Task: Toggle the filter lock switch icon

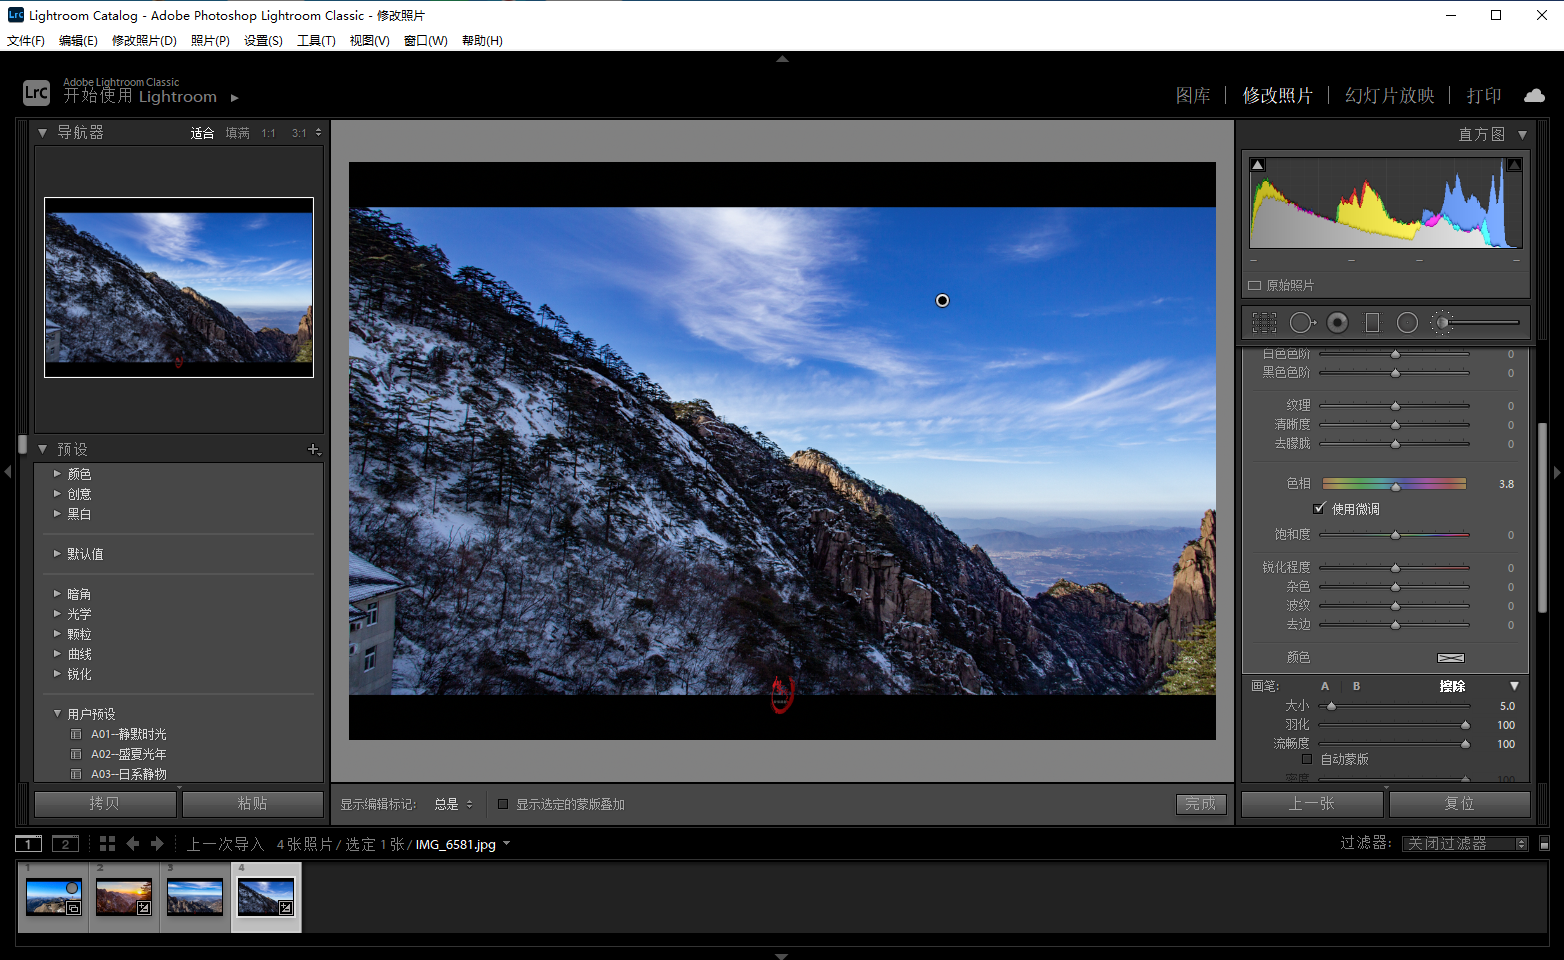Action: tap(1544, 844)
